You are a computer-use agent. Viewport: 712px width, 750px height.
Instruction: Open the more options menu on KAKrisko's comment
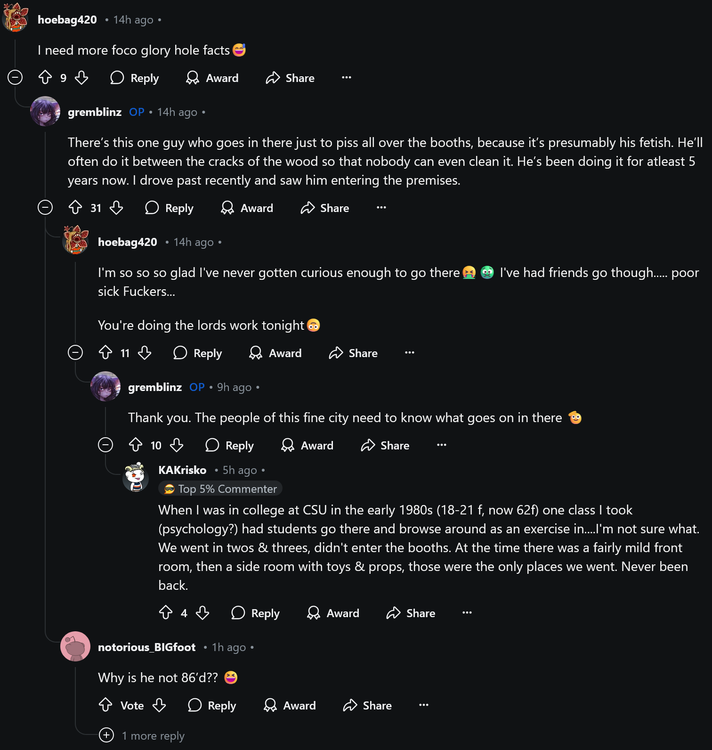click(467, 613)
